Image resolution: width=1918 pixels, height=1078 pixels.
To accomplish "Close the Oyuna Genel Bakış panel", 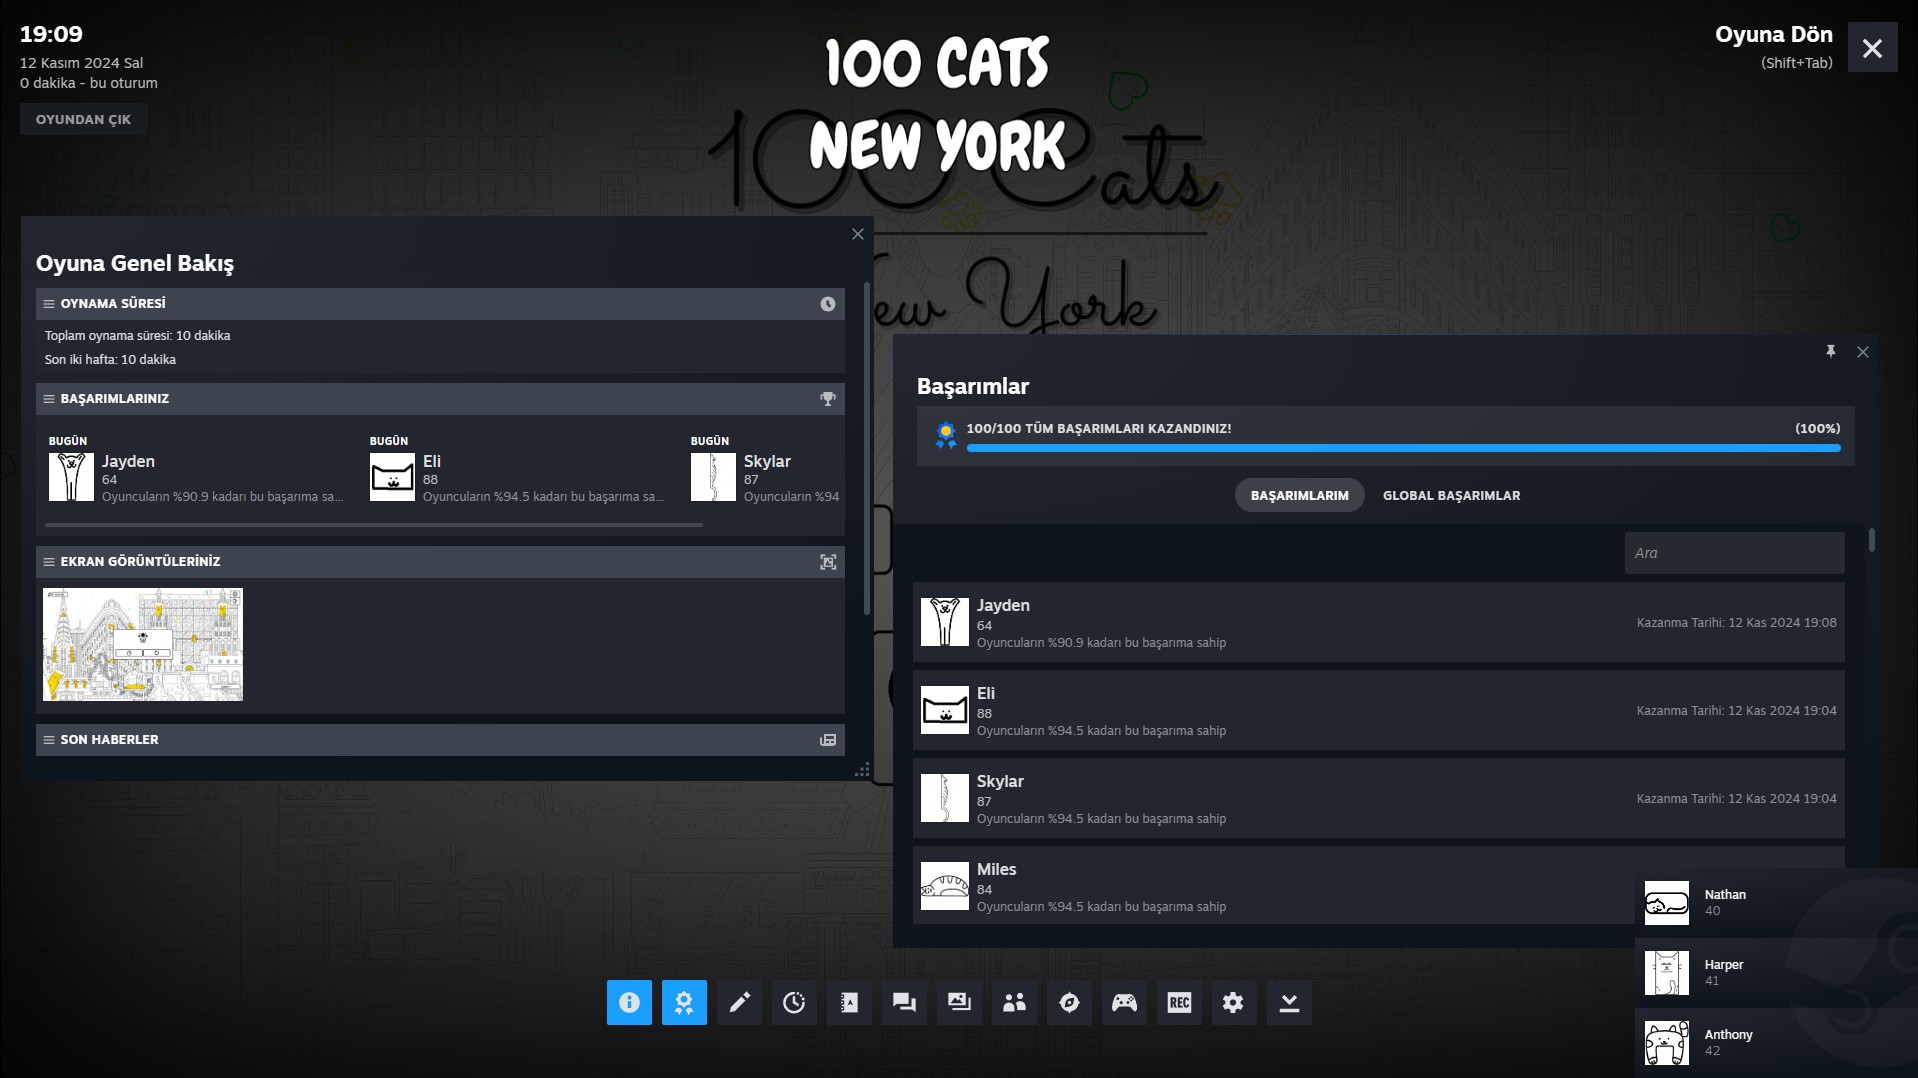I will [x=858, y=234].
